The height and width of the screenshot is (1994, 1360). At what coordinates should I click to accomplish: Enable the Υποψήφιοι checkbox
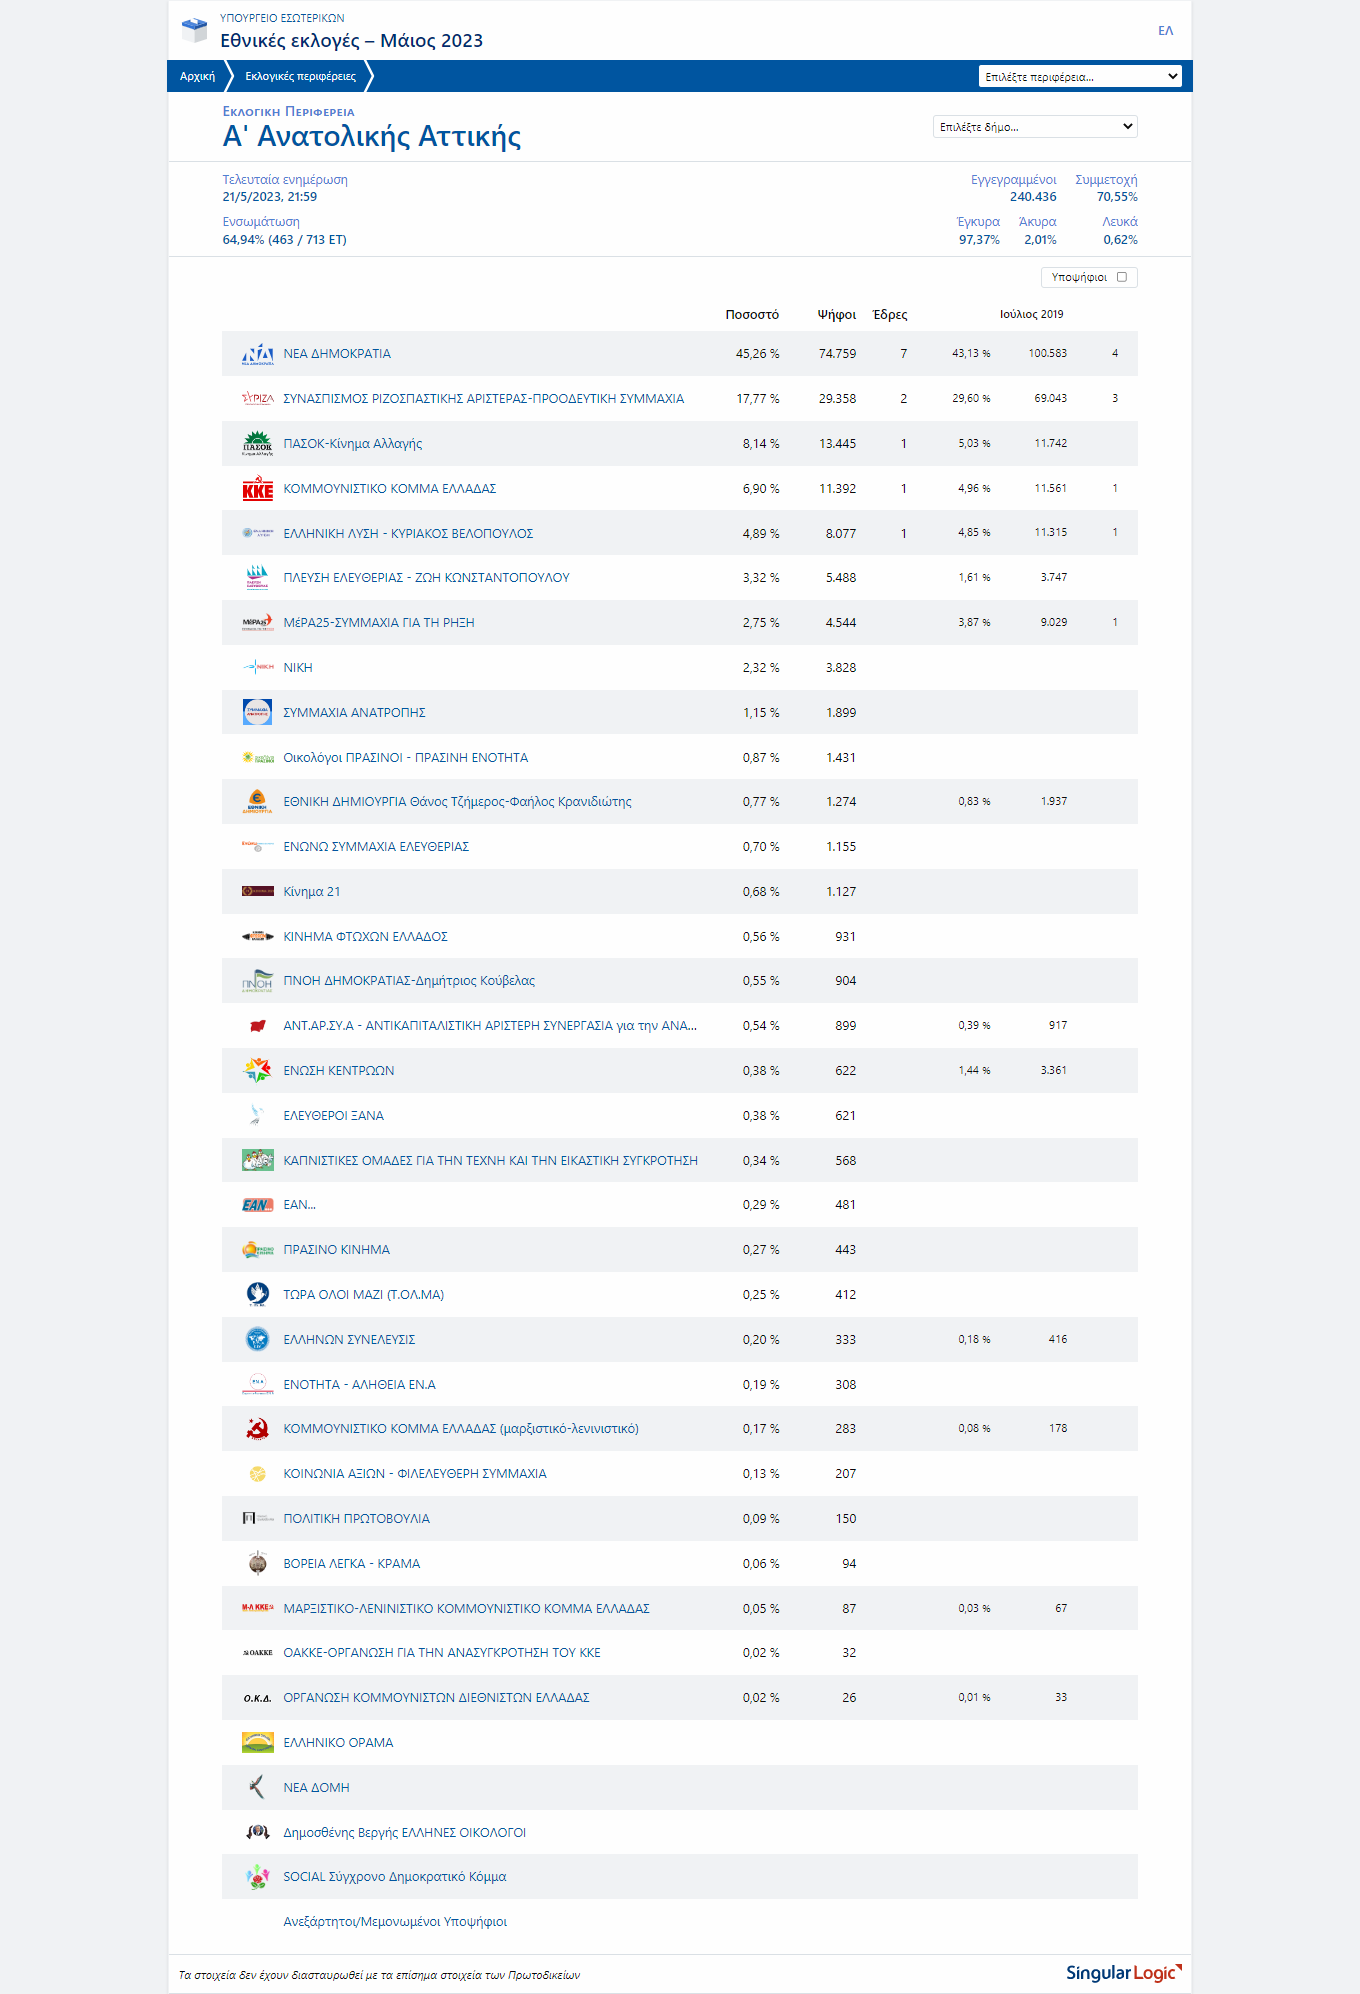tap(1122, 277)
